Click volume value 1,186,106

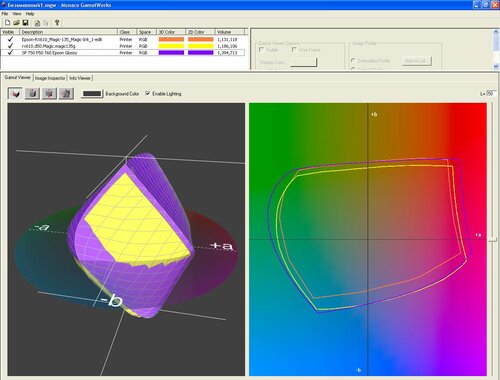pyautogui.click(x=227, y=46)
